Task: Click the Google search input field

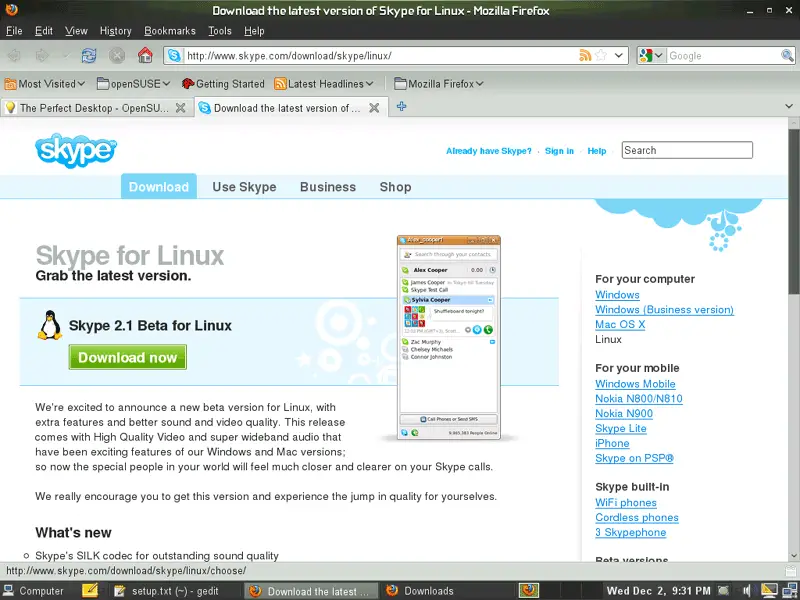Action: point(723,55)
